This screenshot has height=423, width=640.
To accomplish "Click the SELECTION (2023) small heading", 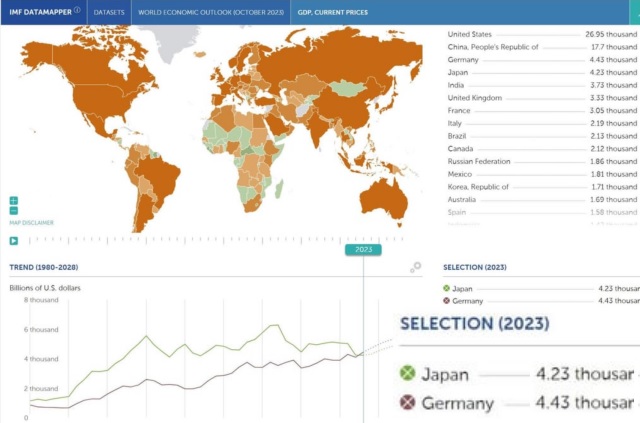I will (x=475, y=267).
